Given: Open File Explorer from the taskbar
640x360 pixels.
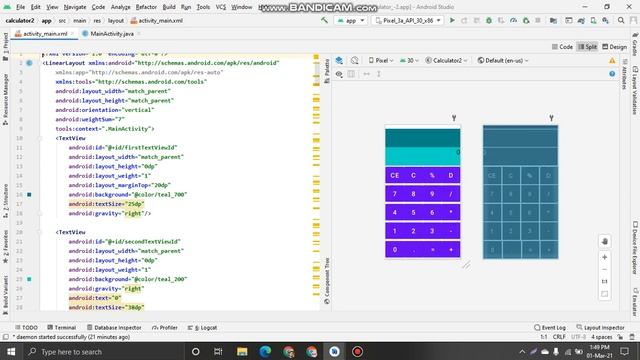Looking at the screenshot, I should tap(242, 351).
